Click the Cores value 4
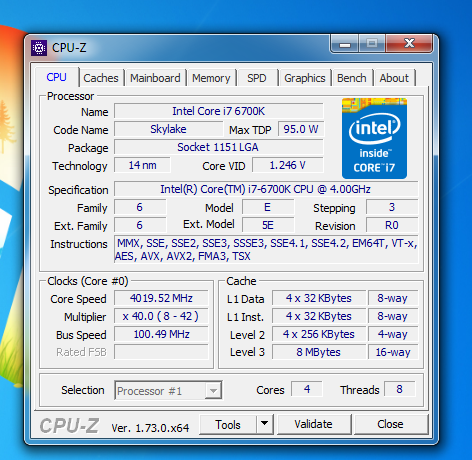The width and height of the screenshot is (472, 460). (x=307, y=389)
